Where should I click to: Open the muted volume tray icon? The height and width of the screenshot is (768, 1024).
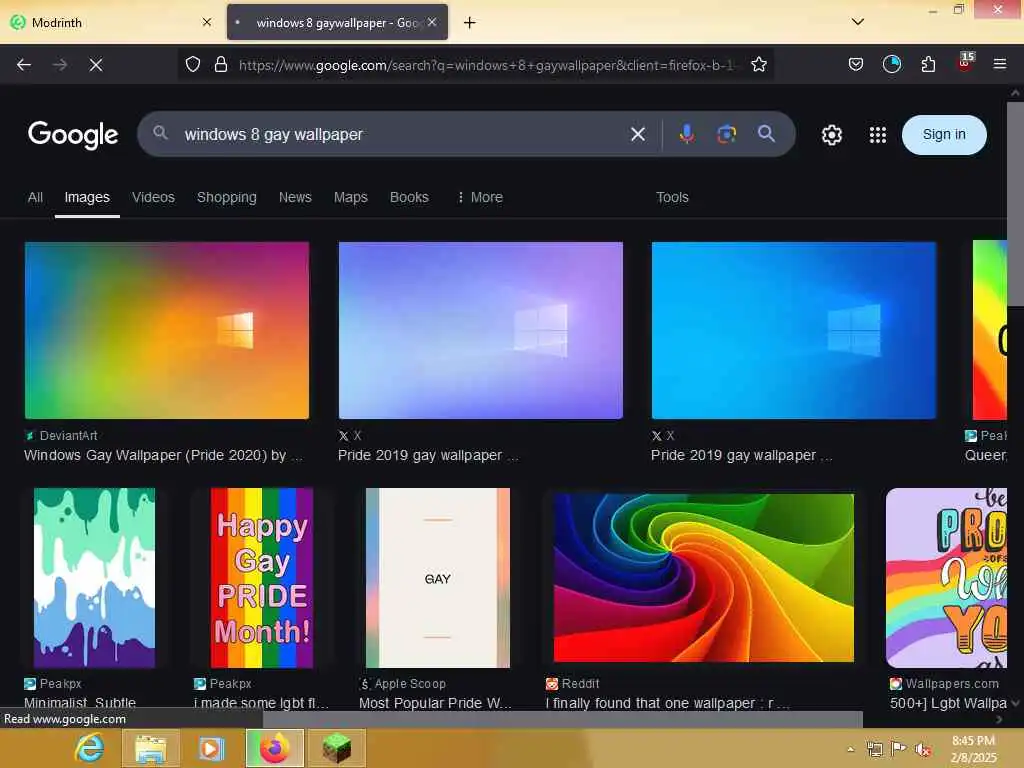923,749
